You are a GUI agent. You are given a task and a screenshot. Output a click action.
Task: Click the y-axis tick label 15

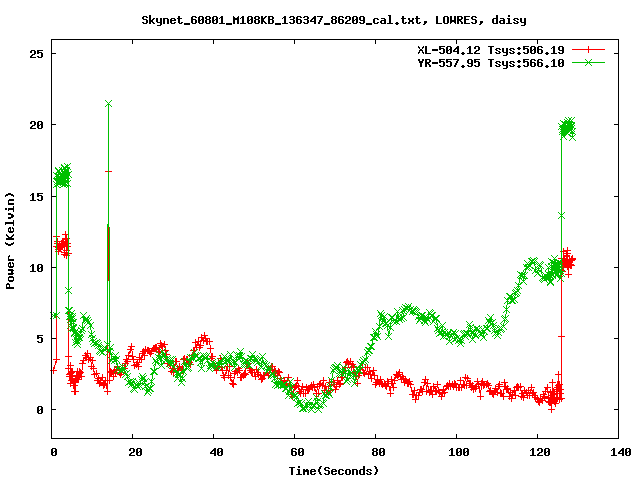point(36,197)
